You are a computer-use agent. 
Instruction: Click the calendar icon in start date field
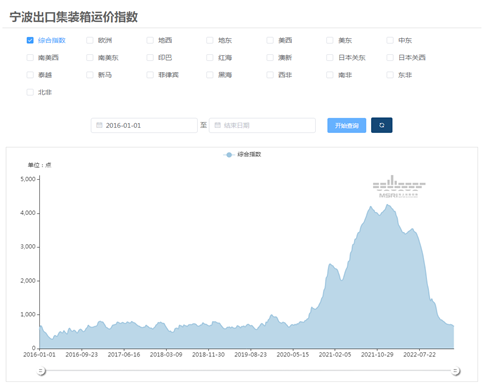click(99, 125)
